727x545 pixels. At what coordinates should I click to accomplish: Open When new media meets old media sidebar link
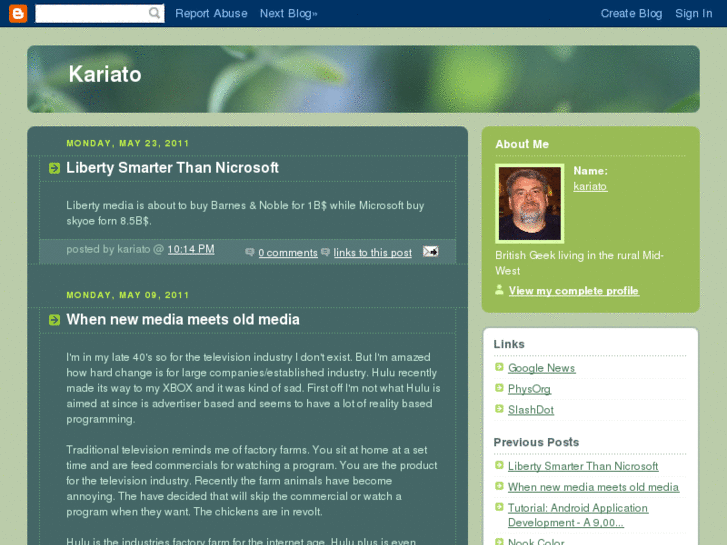point(593,487)
